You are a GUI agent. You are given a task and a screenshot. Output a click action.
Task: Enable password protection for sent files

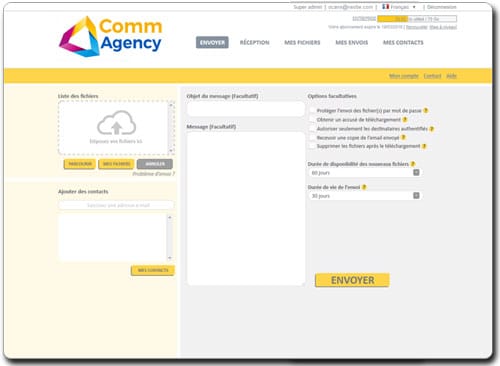click(312, 110)
